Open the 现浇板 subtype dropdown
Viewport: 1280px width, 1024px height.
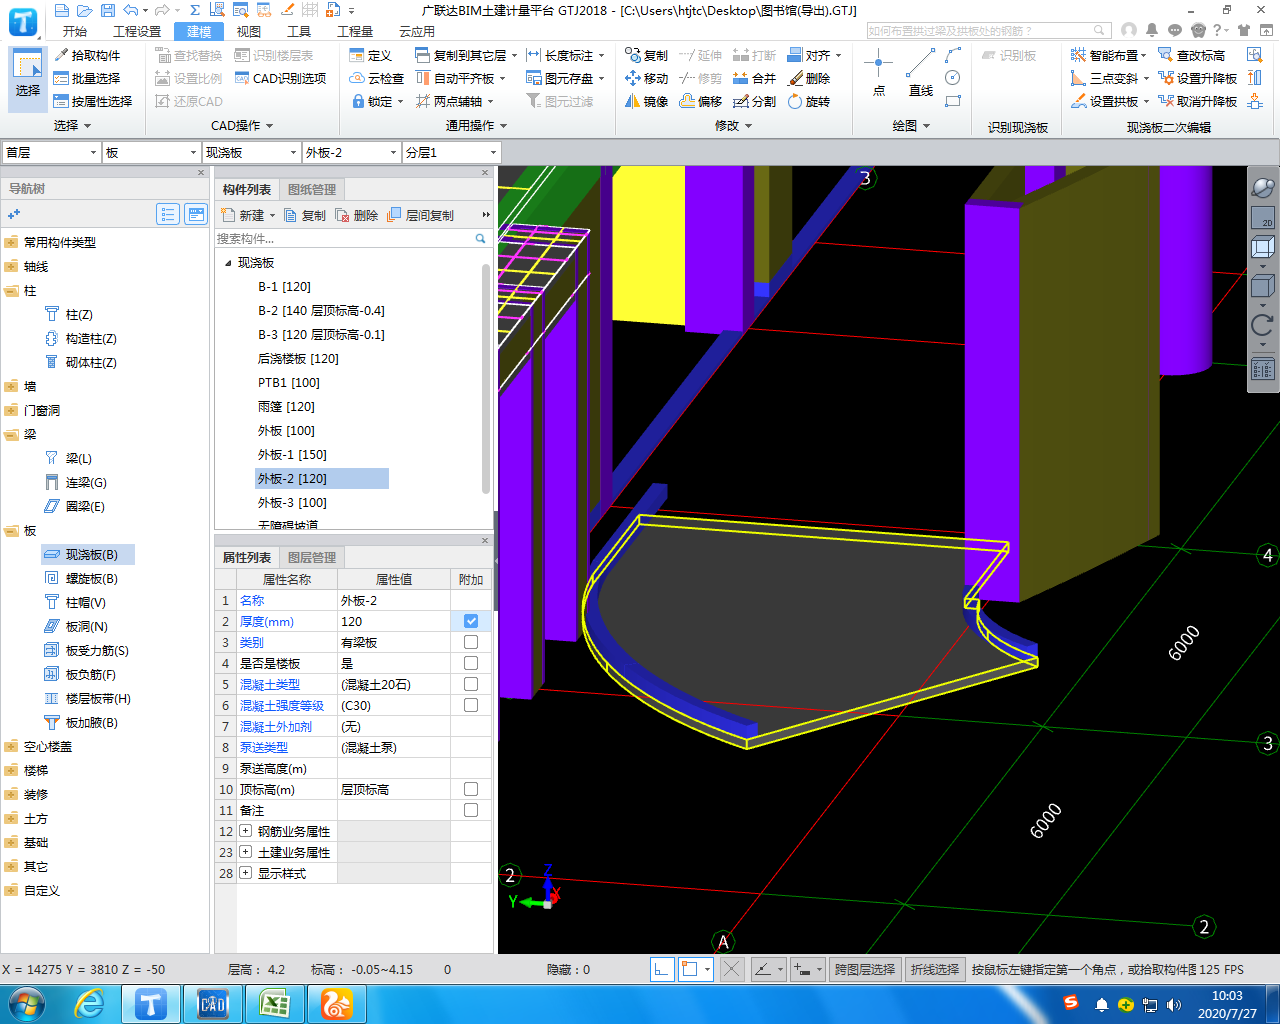[x=251, y=152]
